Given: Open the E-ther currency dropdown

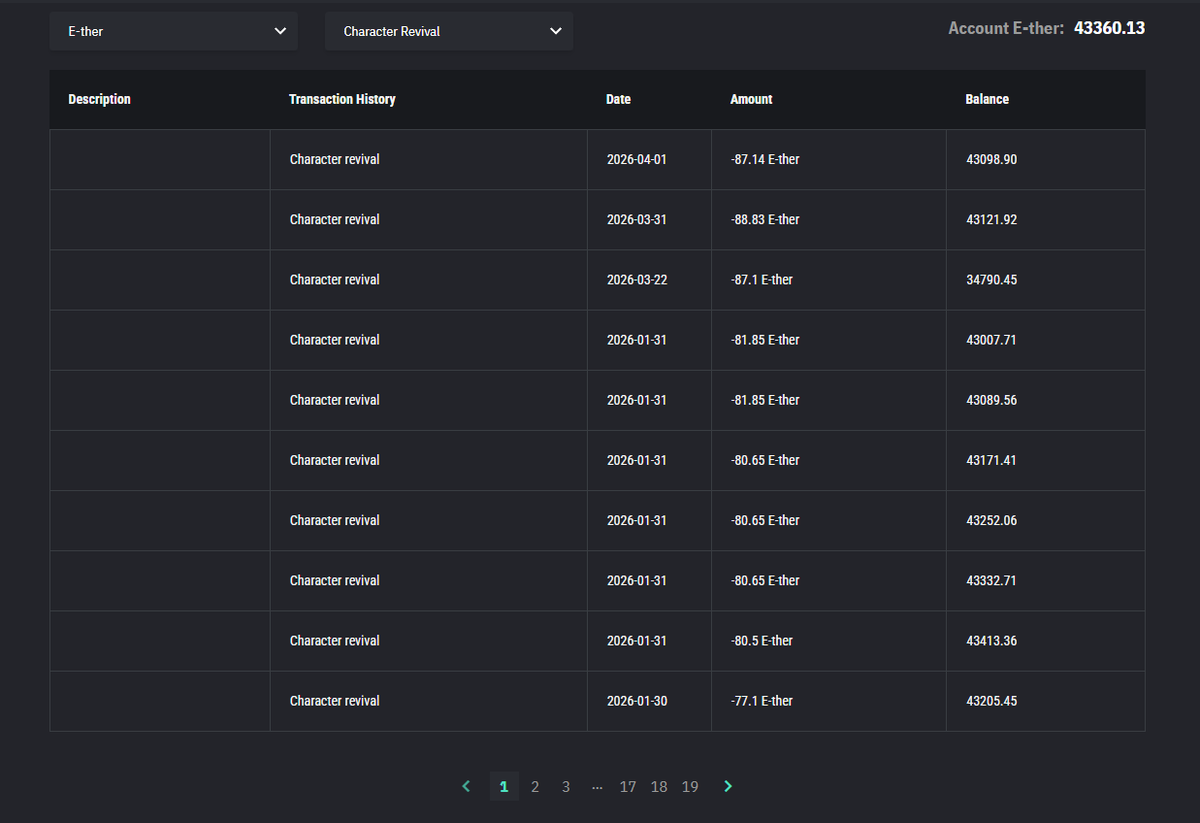Looking at the screenshot, I should pyautogui.click(x=174, y=31).
